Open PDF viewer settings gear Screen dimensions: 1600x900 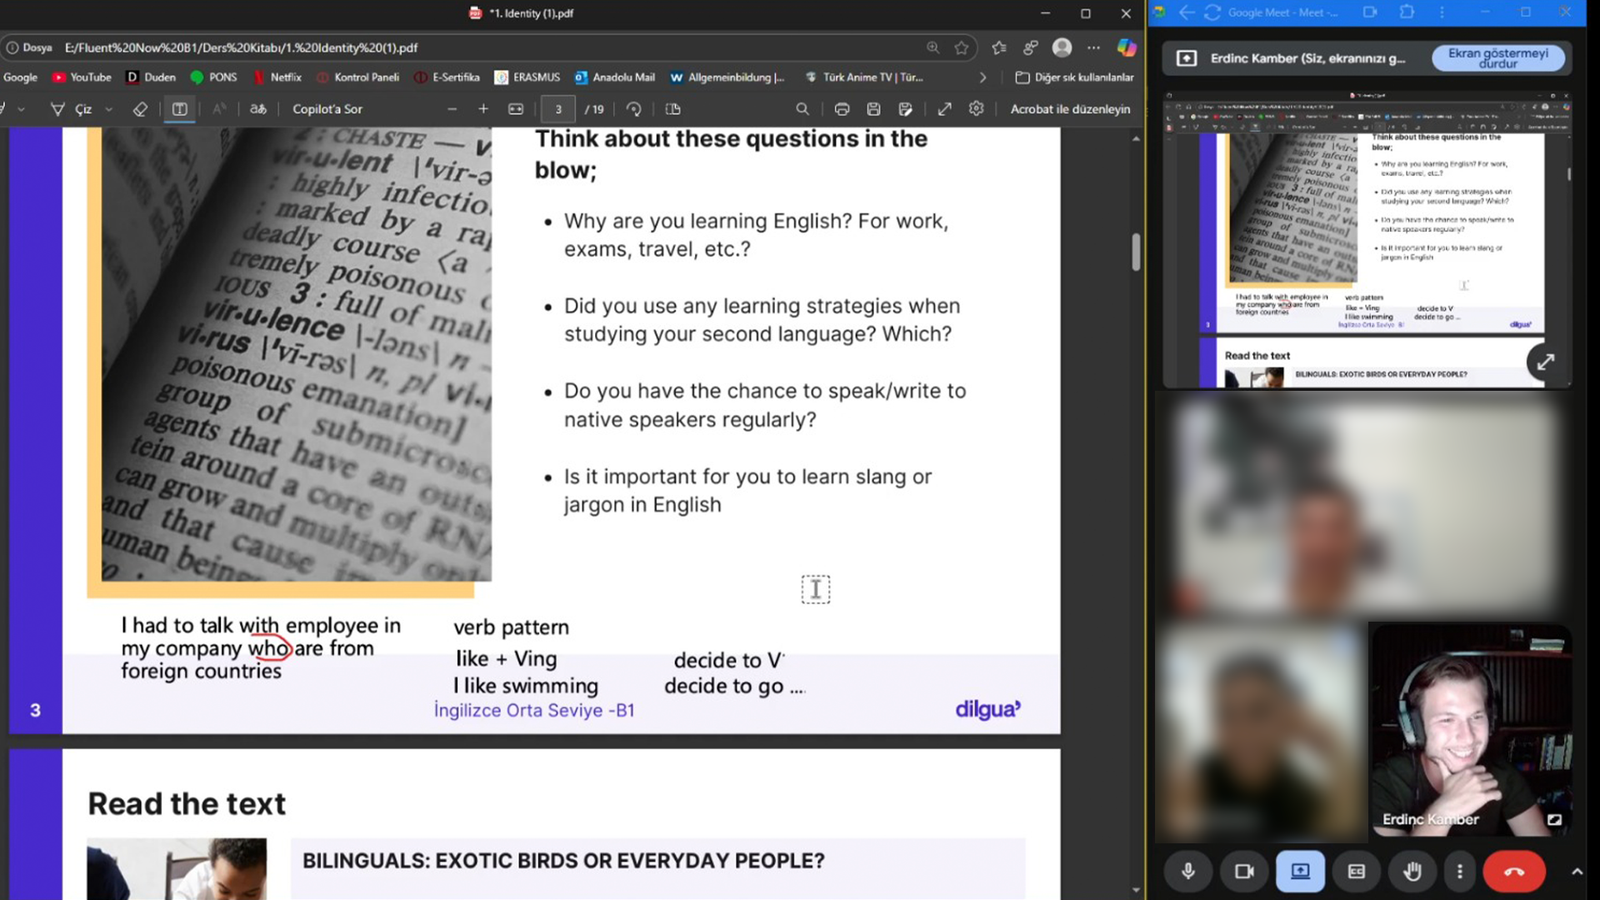click(976, 109)
